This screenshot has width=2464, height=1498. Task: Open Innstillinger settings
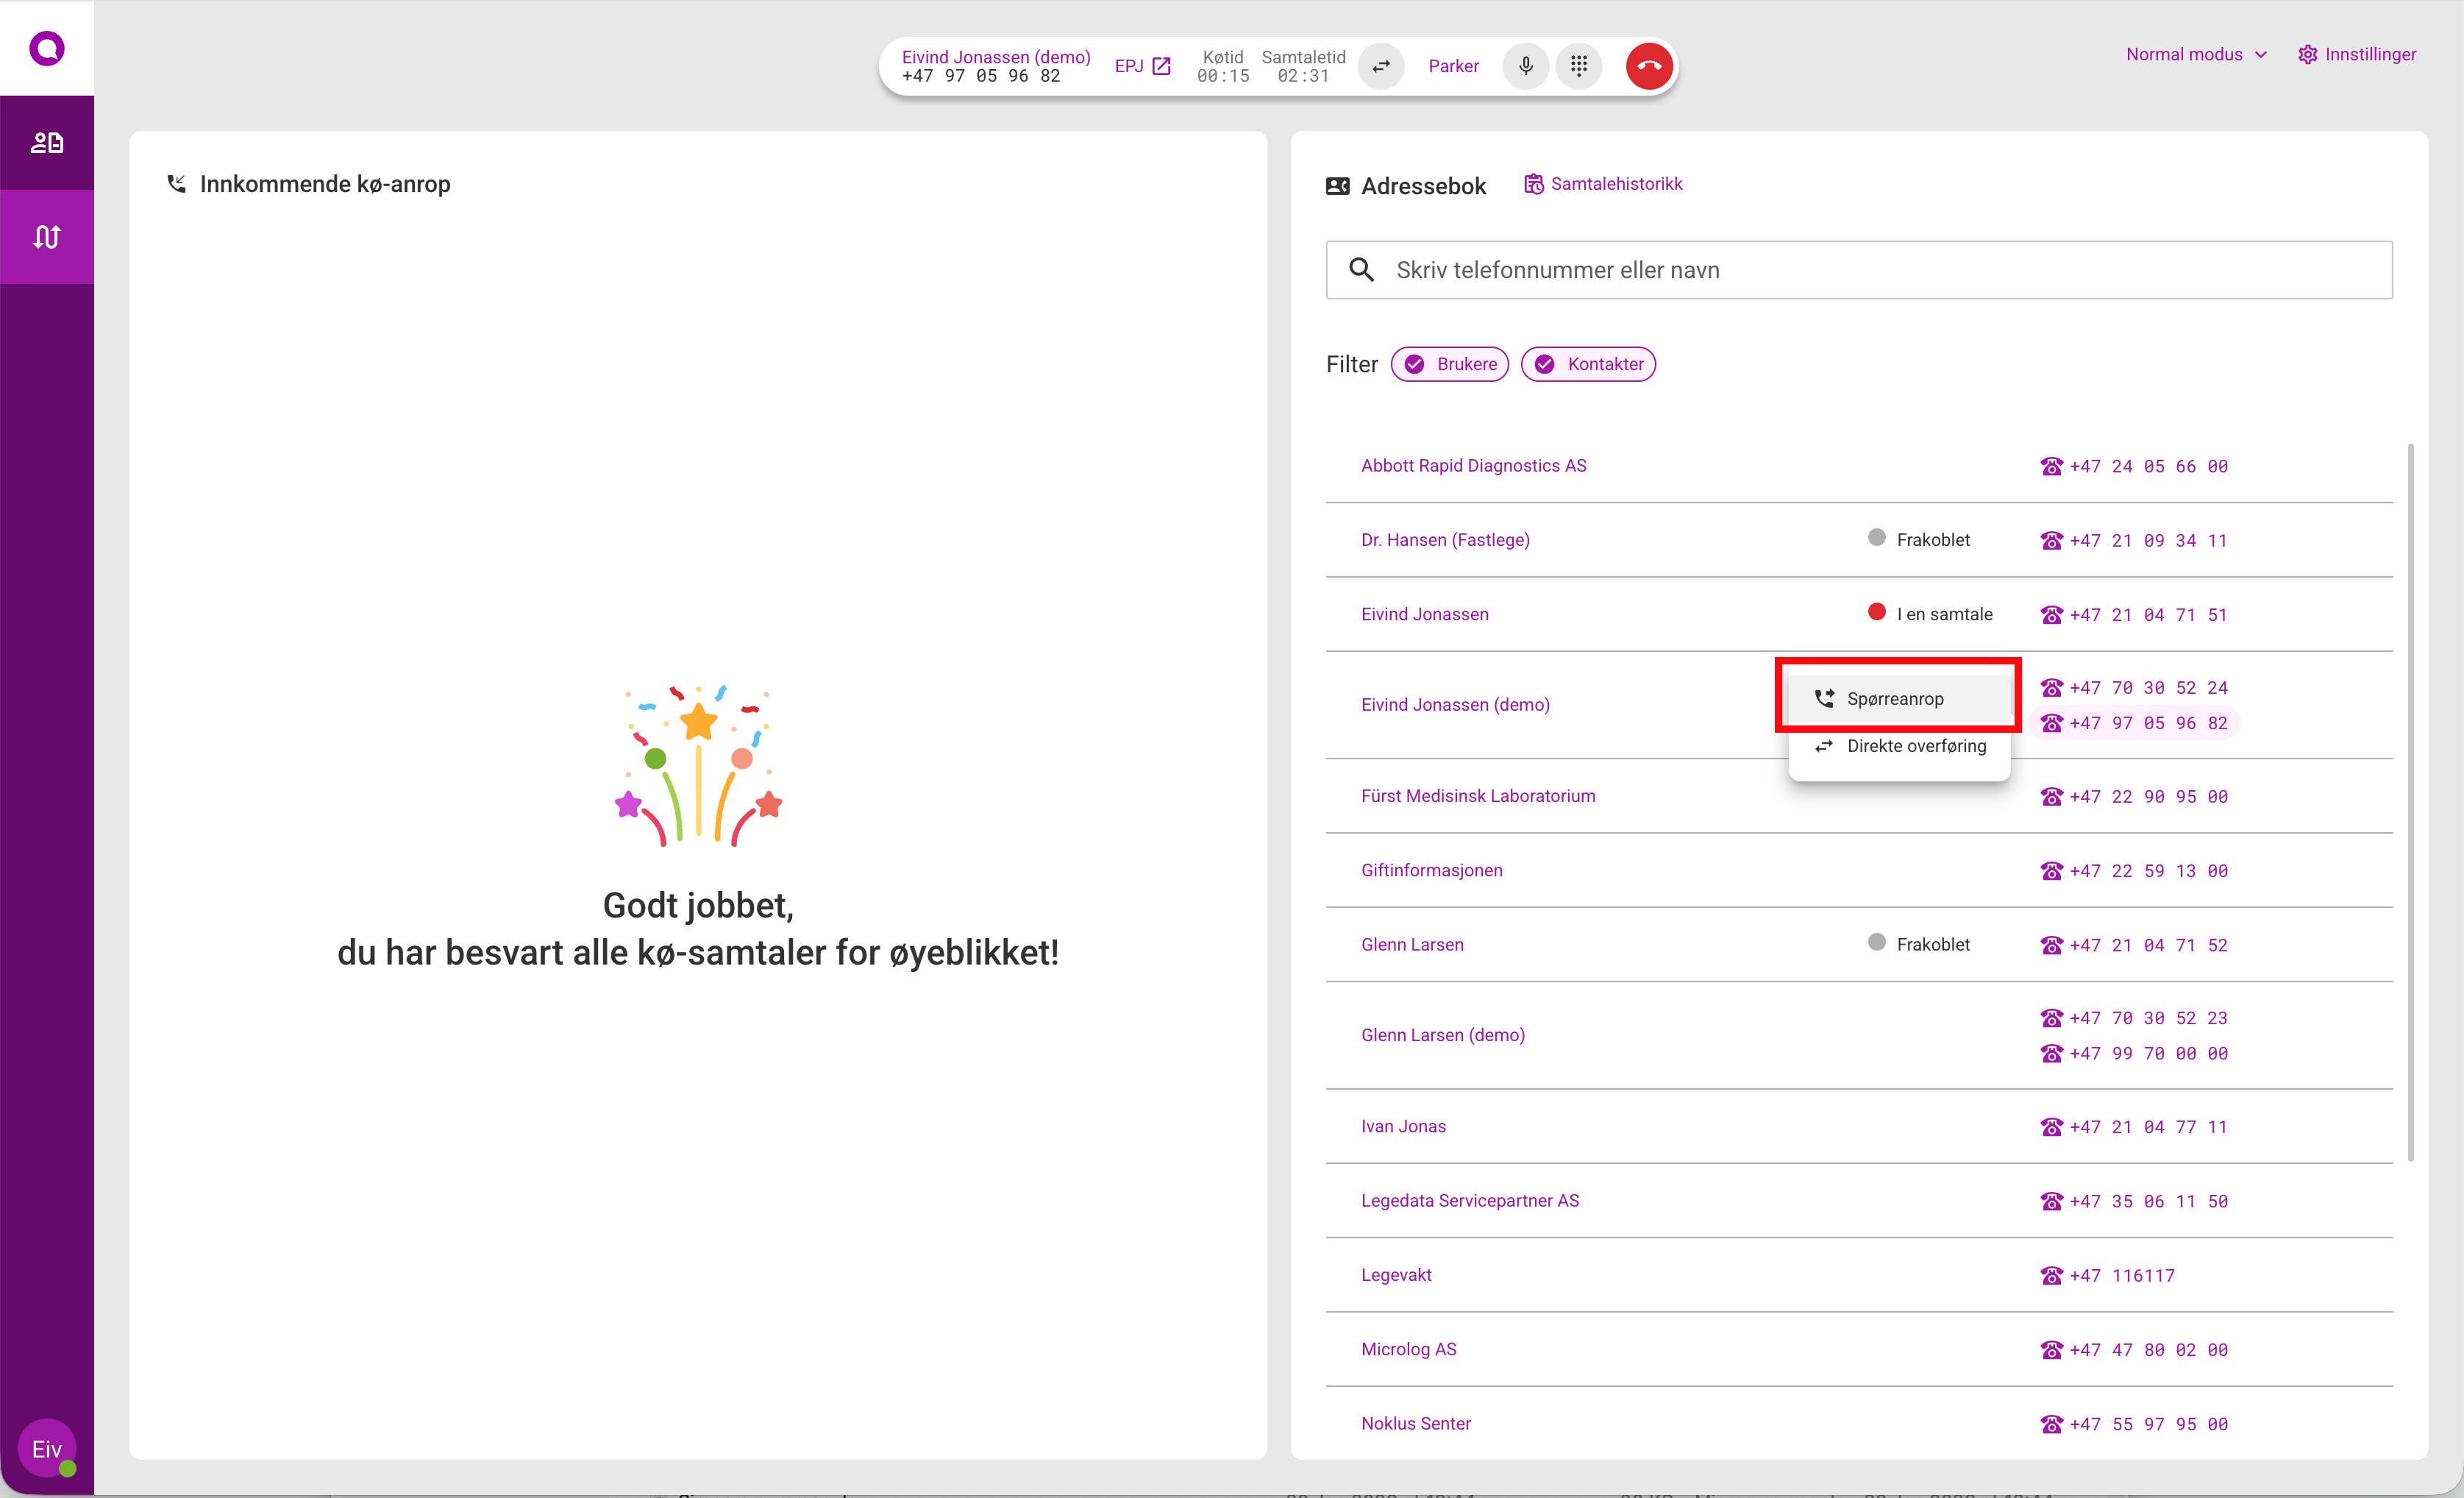pos(2357,54)
